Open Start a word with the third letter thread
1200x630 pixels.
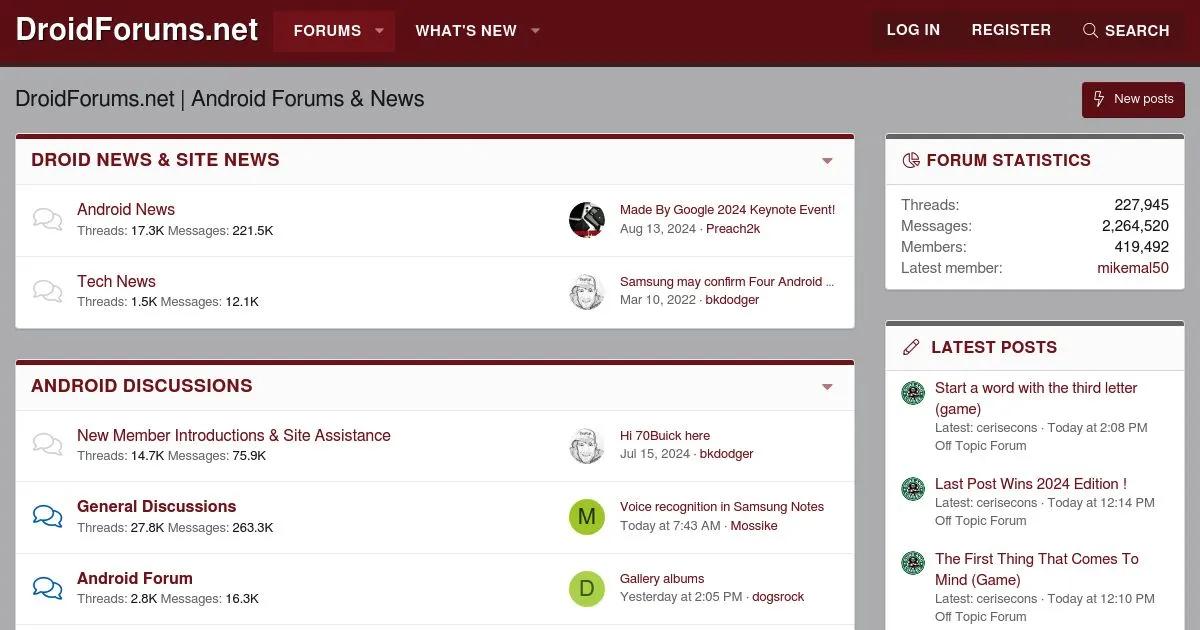1036,398
